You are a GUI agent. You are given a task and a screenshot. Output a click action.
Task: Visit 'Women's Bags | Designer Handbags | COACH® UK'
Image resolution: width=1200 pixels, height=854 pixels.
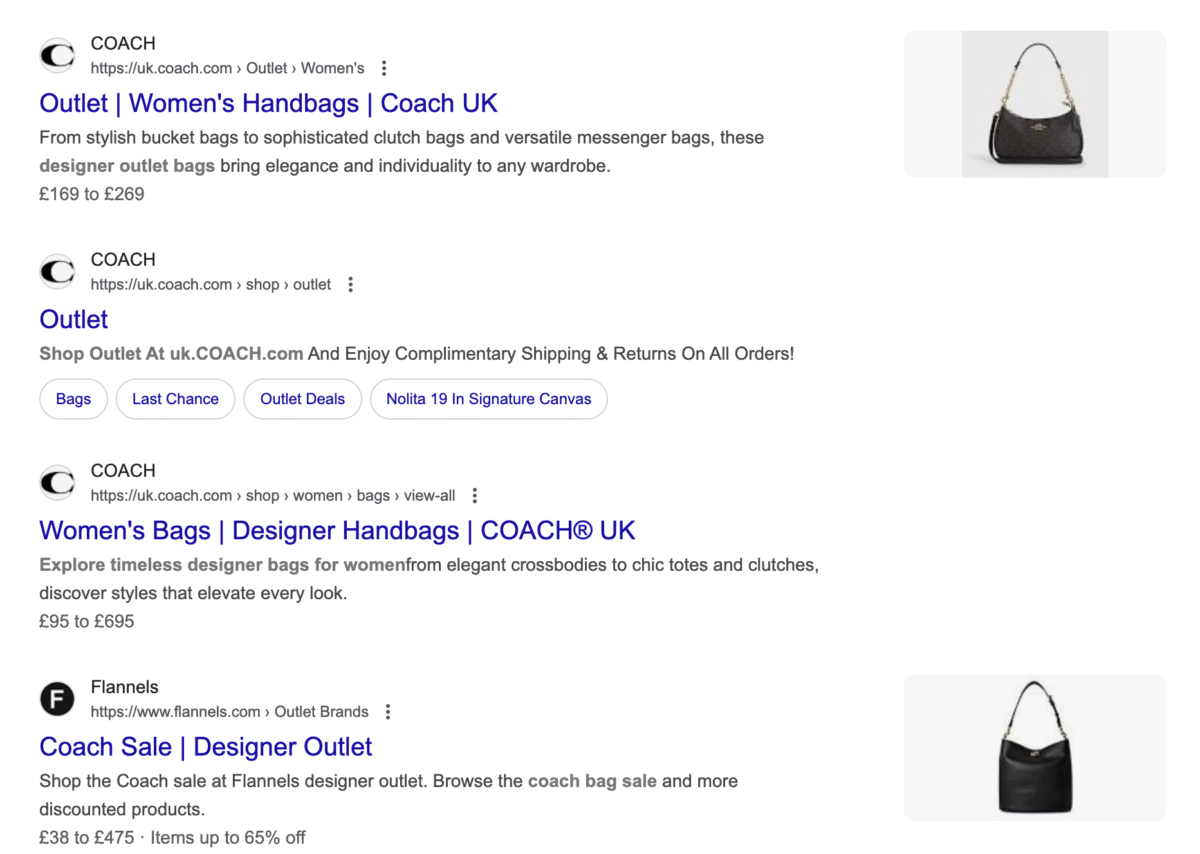pyautogui.click(x=337, y=531)
